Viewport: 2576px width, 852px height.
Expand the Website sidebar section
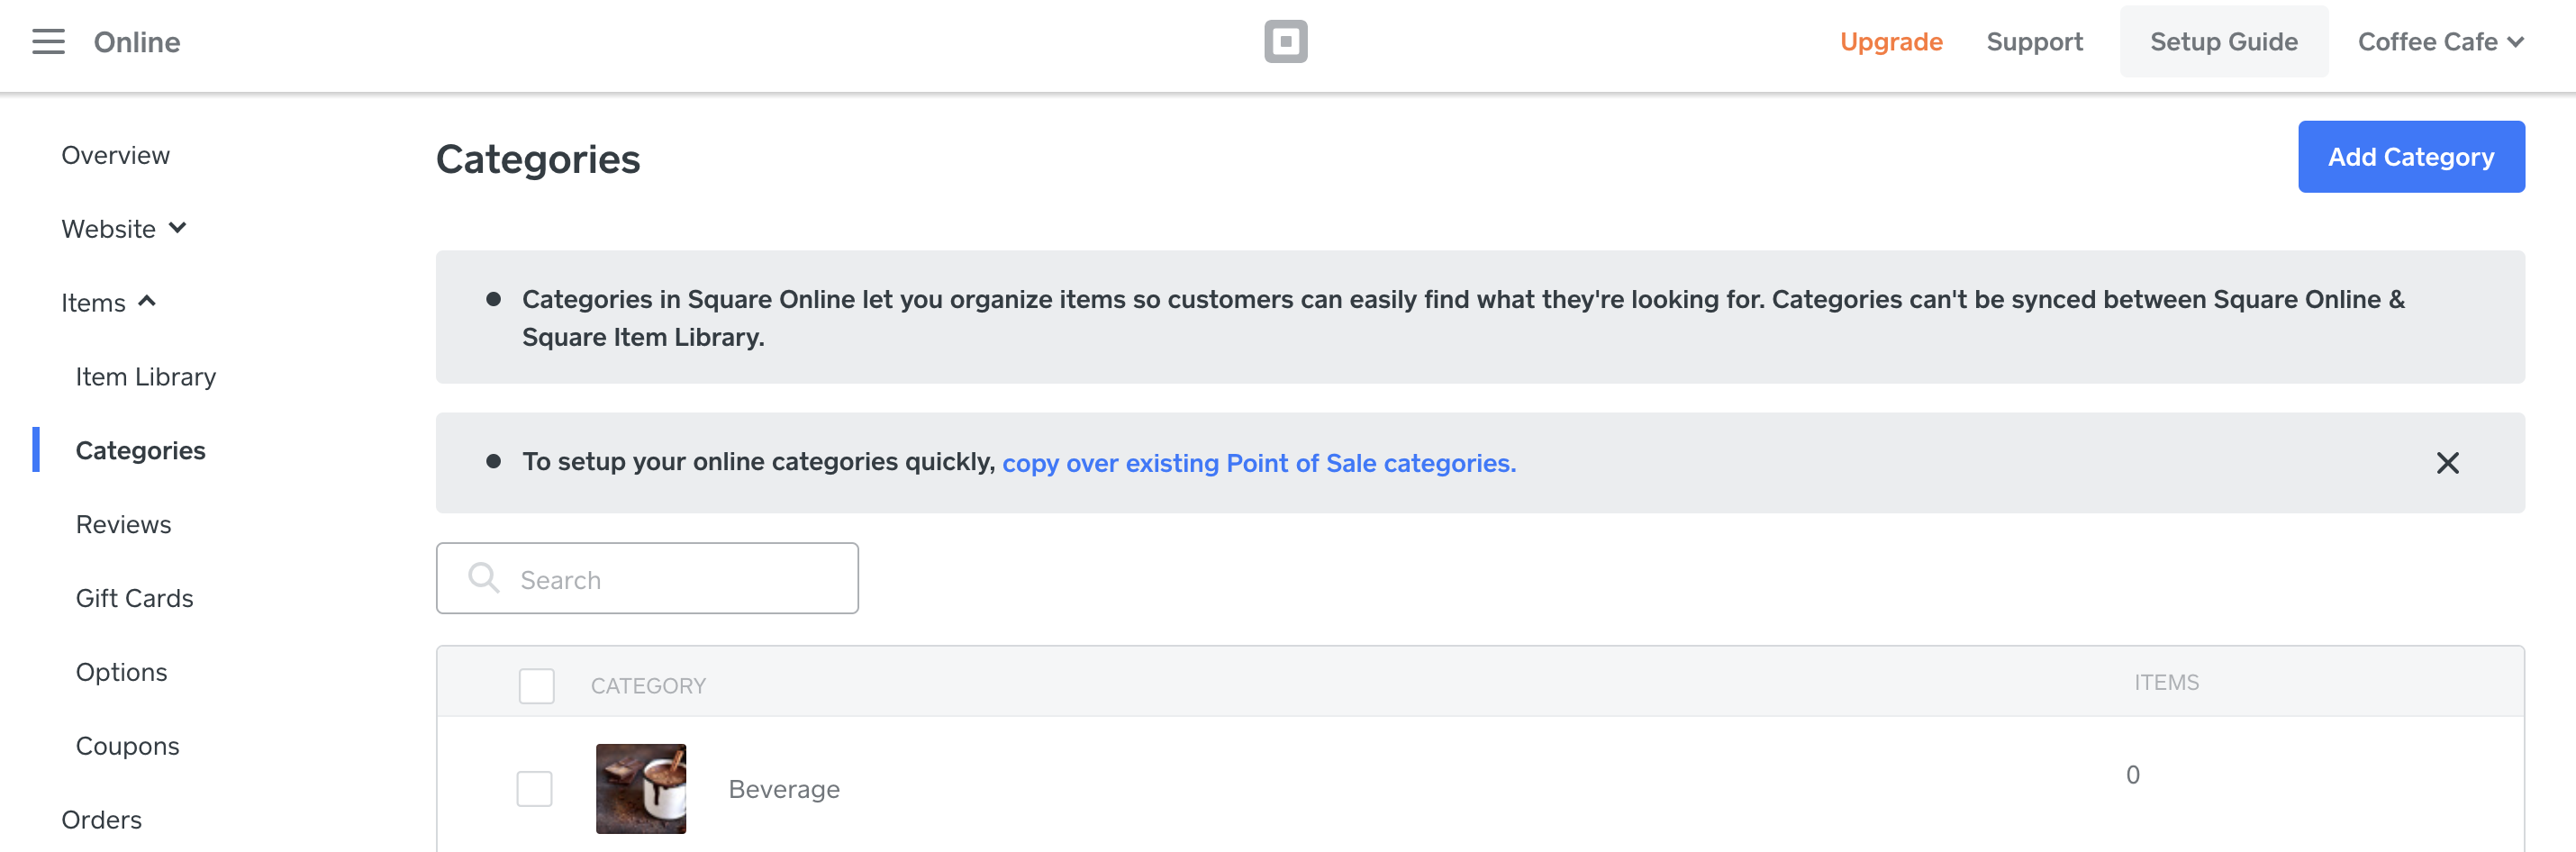[x=124, y=229]
